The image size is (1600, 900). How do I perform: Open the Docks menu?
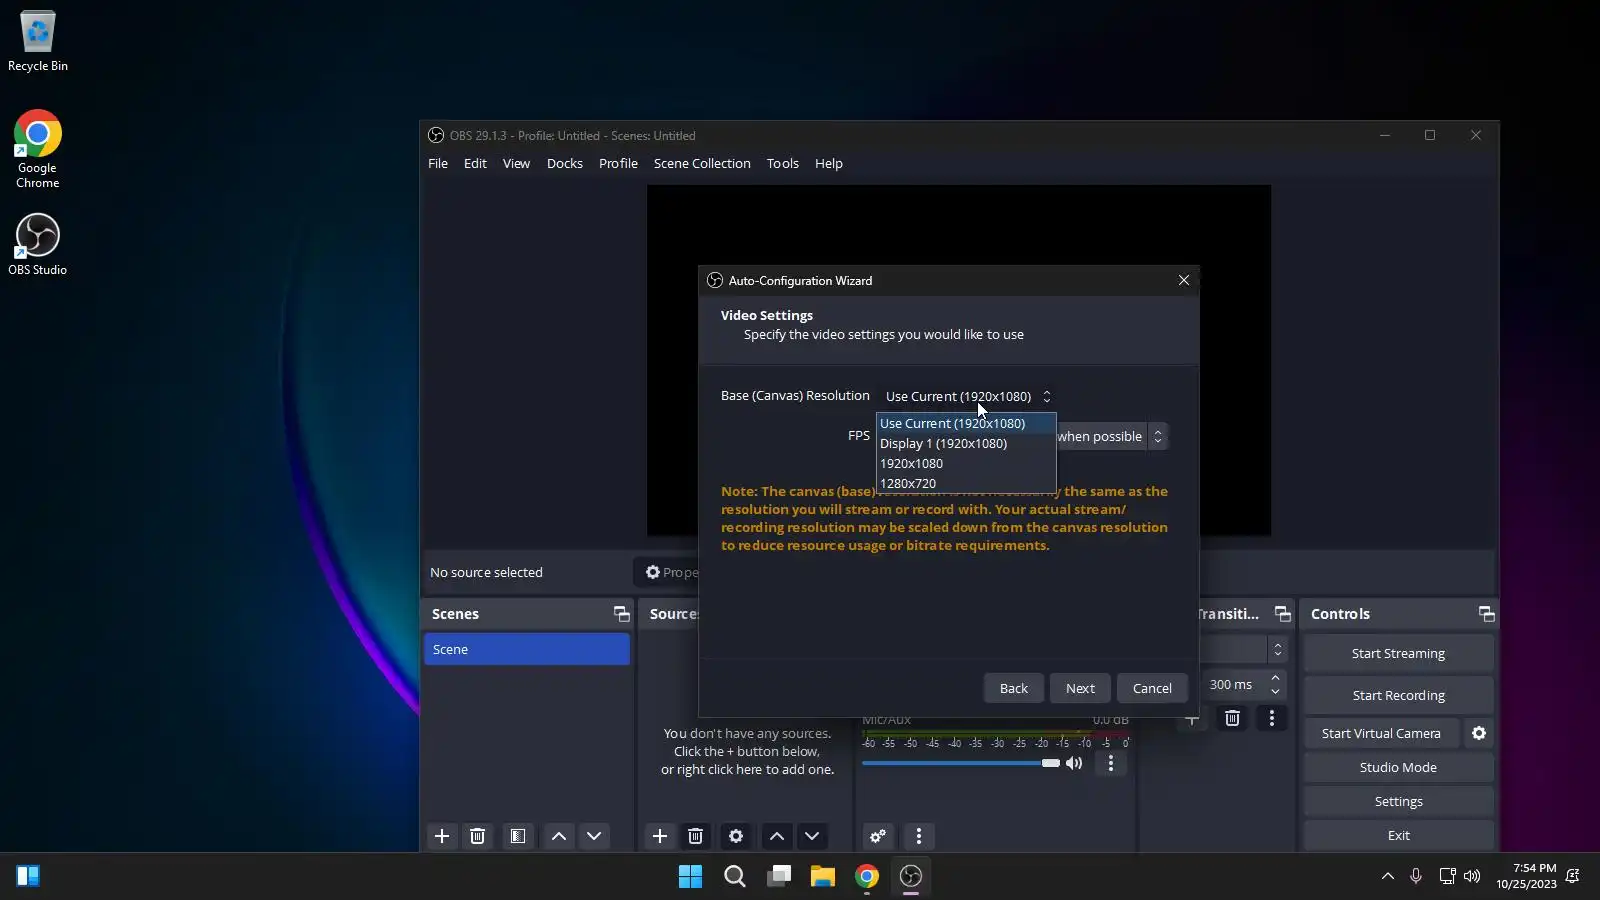pos(565,163)
